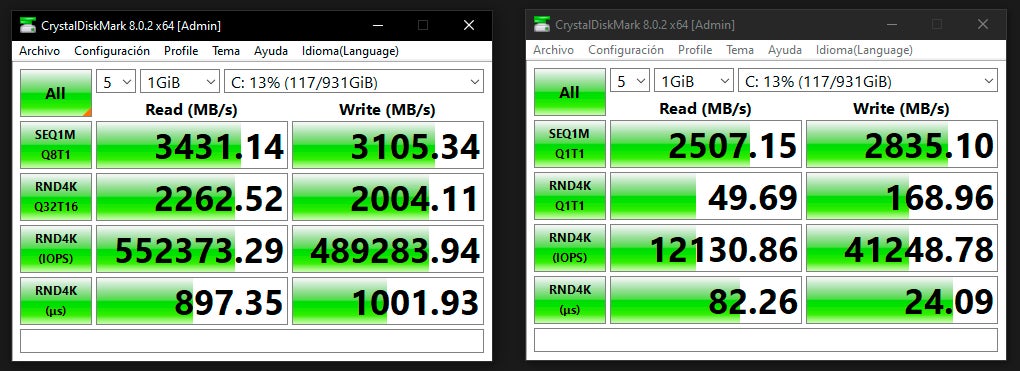Image resolution: width=1020 pixels, height=371 pixels.
Task: Click 2262.52 random read result
Action: pos(192,197)
